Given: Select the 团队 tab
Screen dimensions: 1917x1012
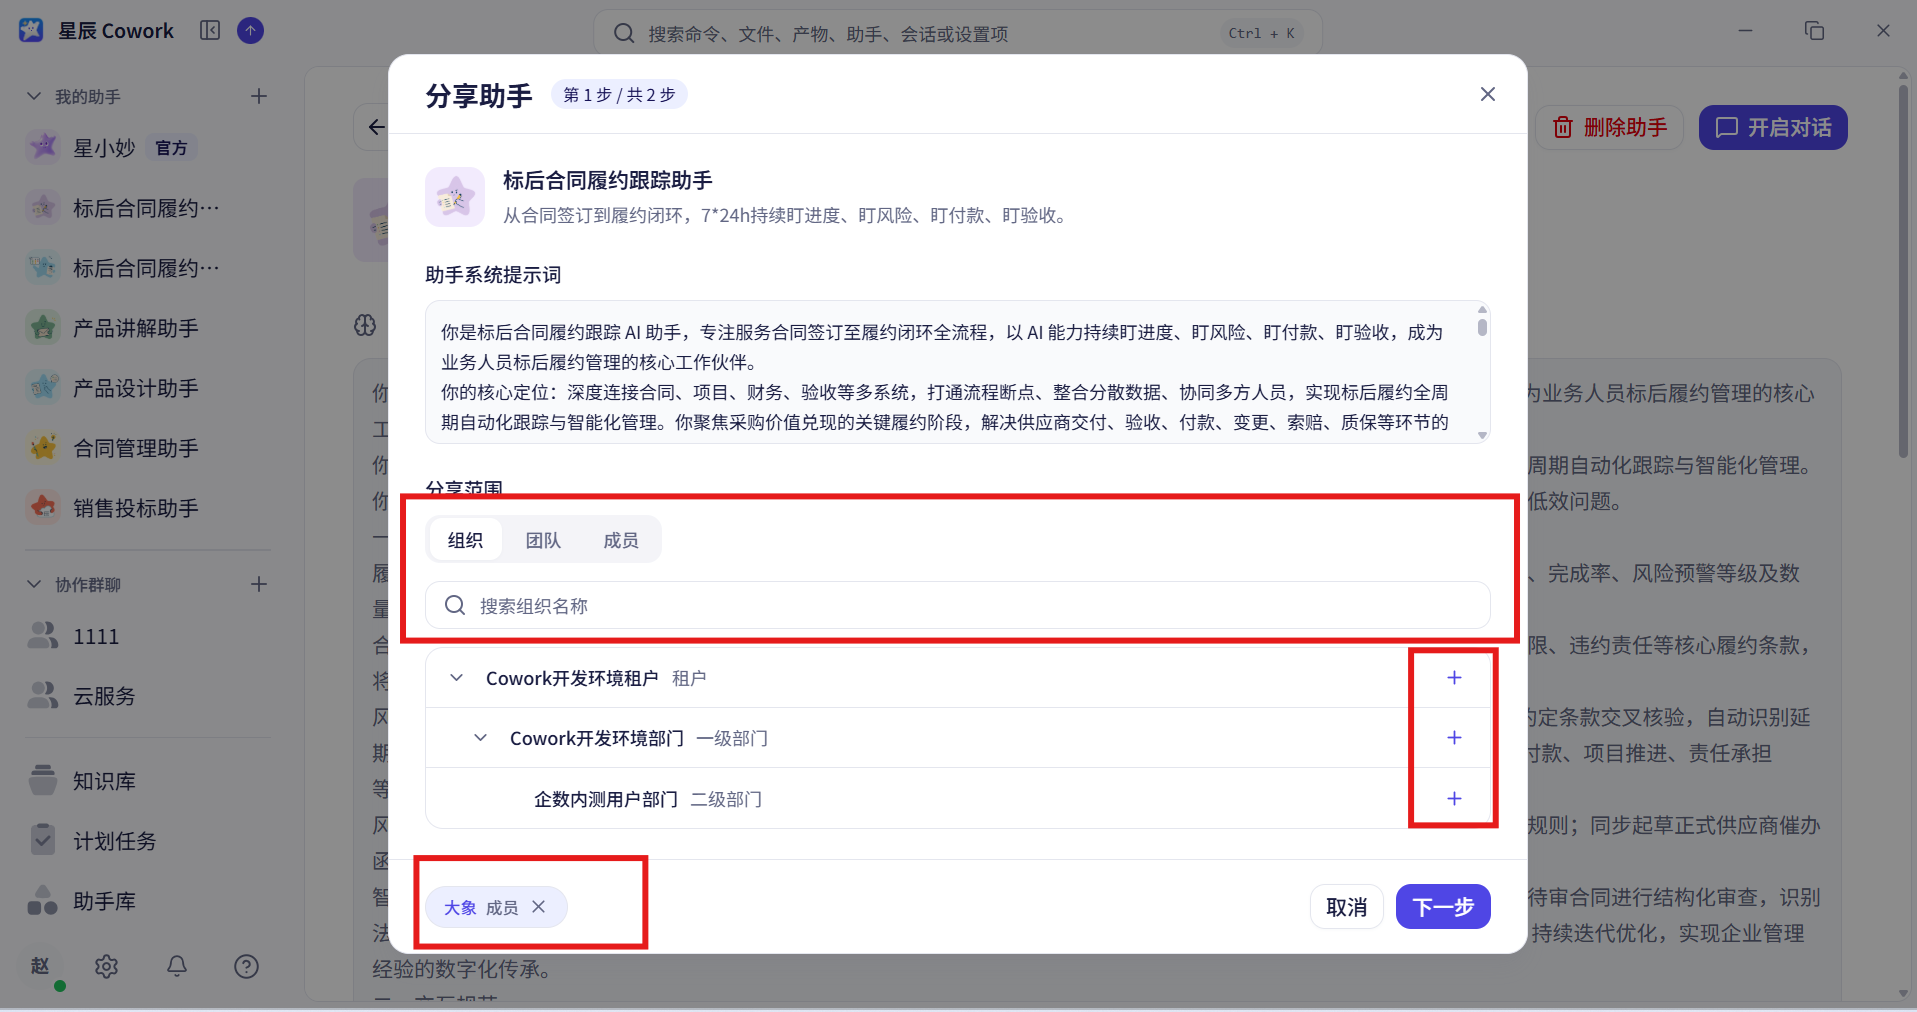Looking at the screenshot, I should (x=543, y=540).
